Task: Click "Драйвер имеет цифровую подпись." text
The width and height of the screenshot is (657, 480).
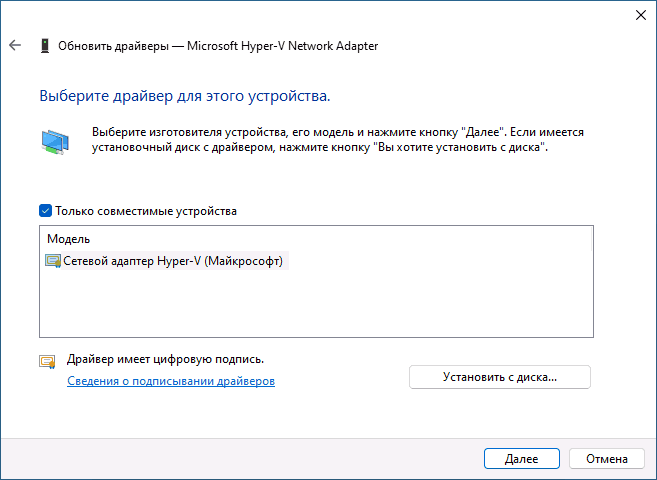Action: point(166,359)
